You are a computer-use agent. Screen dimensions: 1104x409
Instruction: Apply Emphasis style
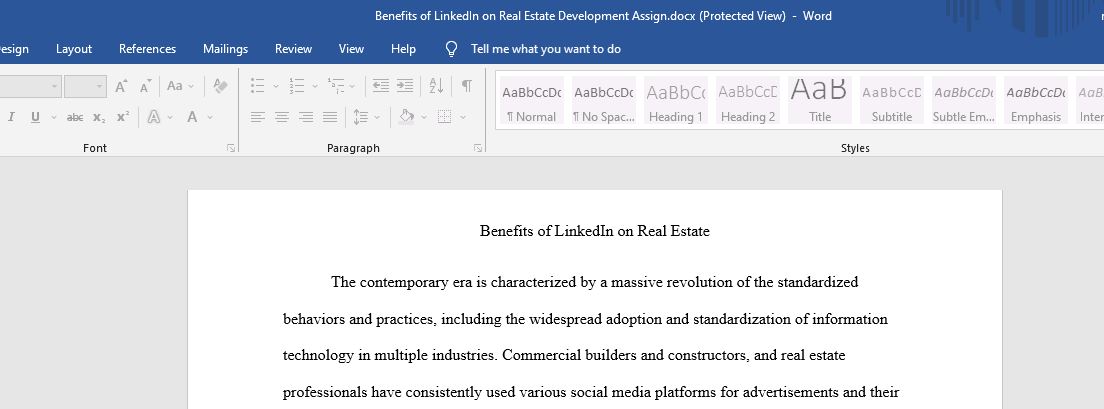tap(1036, 101)
